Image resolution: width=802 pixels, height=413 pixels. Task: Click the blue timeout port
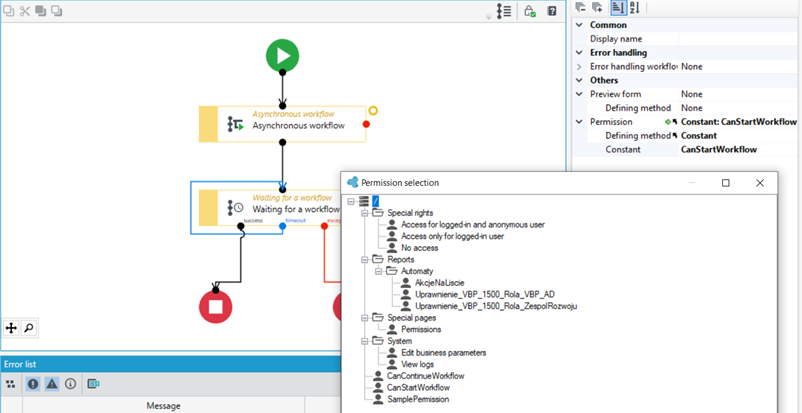[282, 226]
